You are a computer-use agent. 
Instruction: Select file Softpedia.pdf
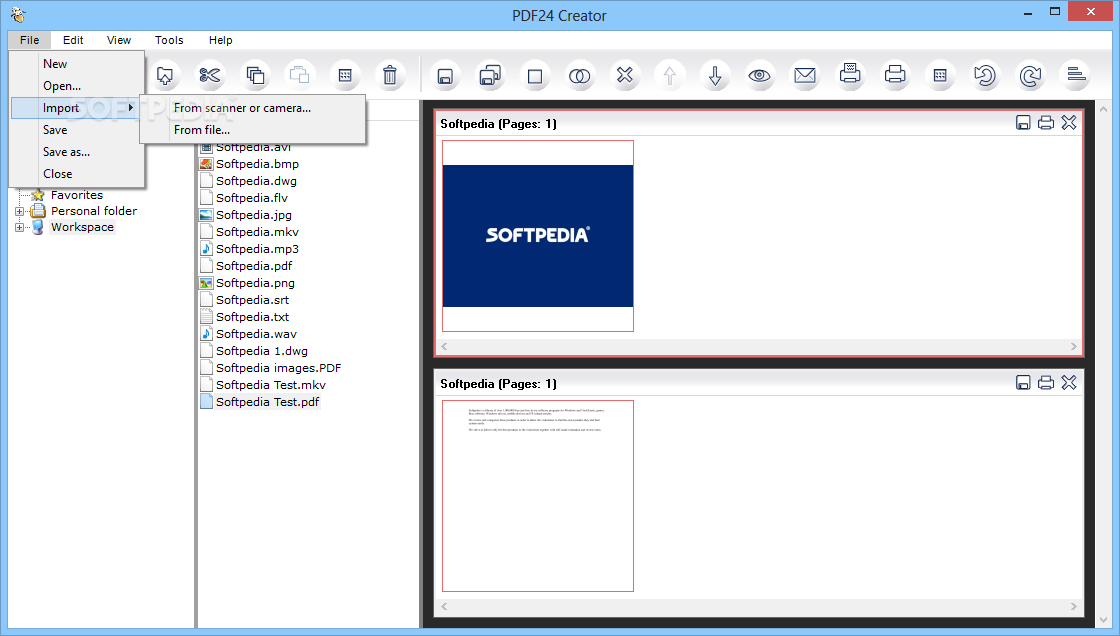254,266
